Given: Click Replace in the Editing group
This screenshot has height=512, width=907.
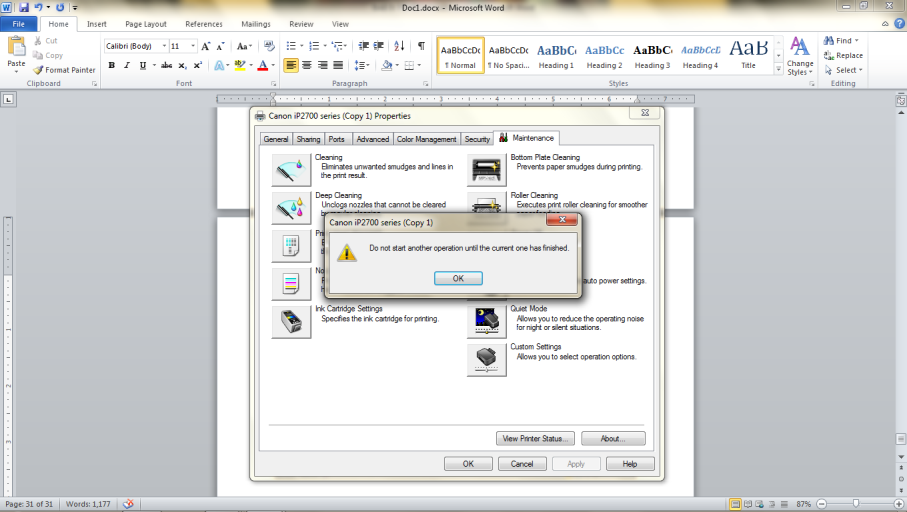Looking at the screenshot, I should 843,56.
